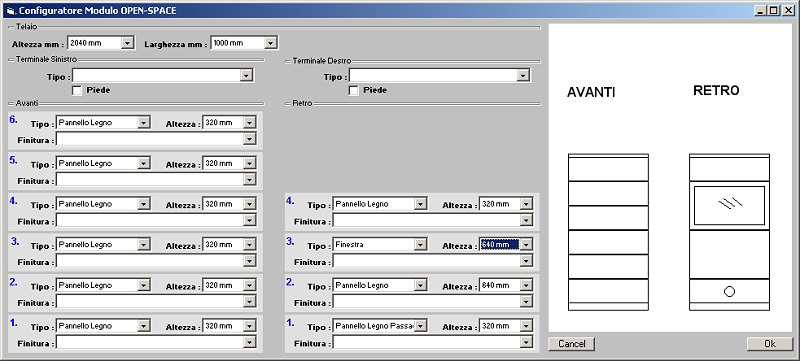Open Retro row 3 Altezza dropdown arrow
This screenshot has width=800, height=361.
point(526,245)
